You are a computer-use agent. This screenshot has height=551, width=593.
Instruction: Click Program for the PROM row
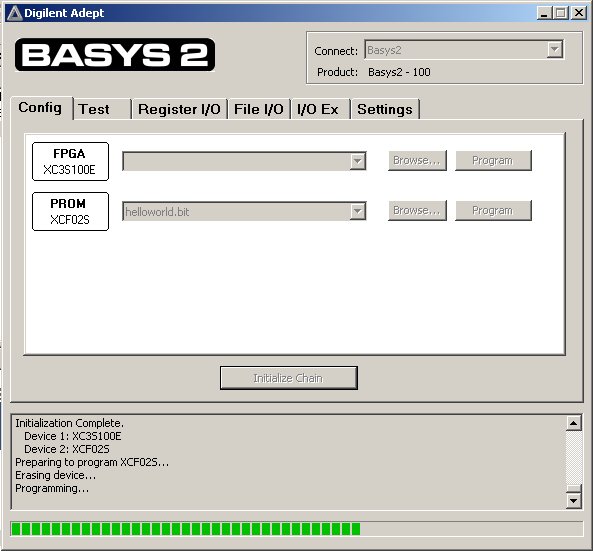pyautogui.click(x=493, y=210)
